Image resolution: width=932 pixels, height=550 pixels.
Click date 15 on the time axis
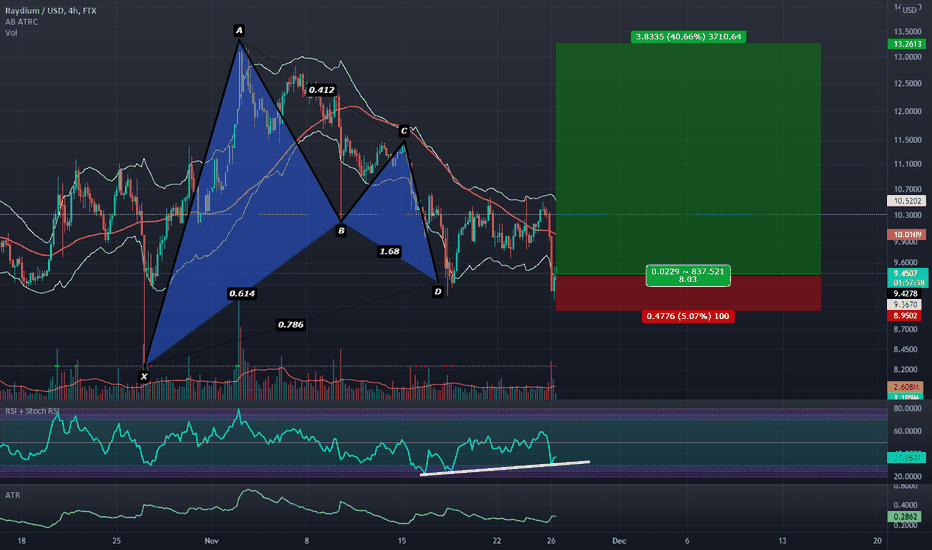pos(402,540)
